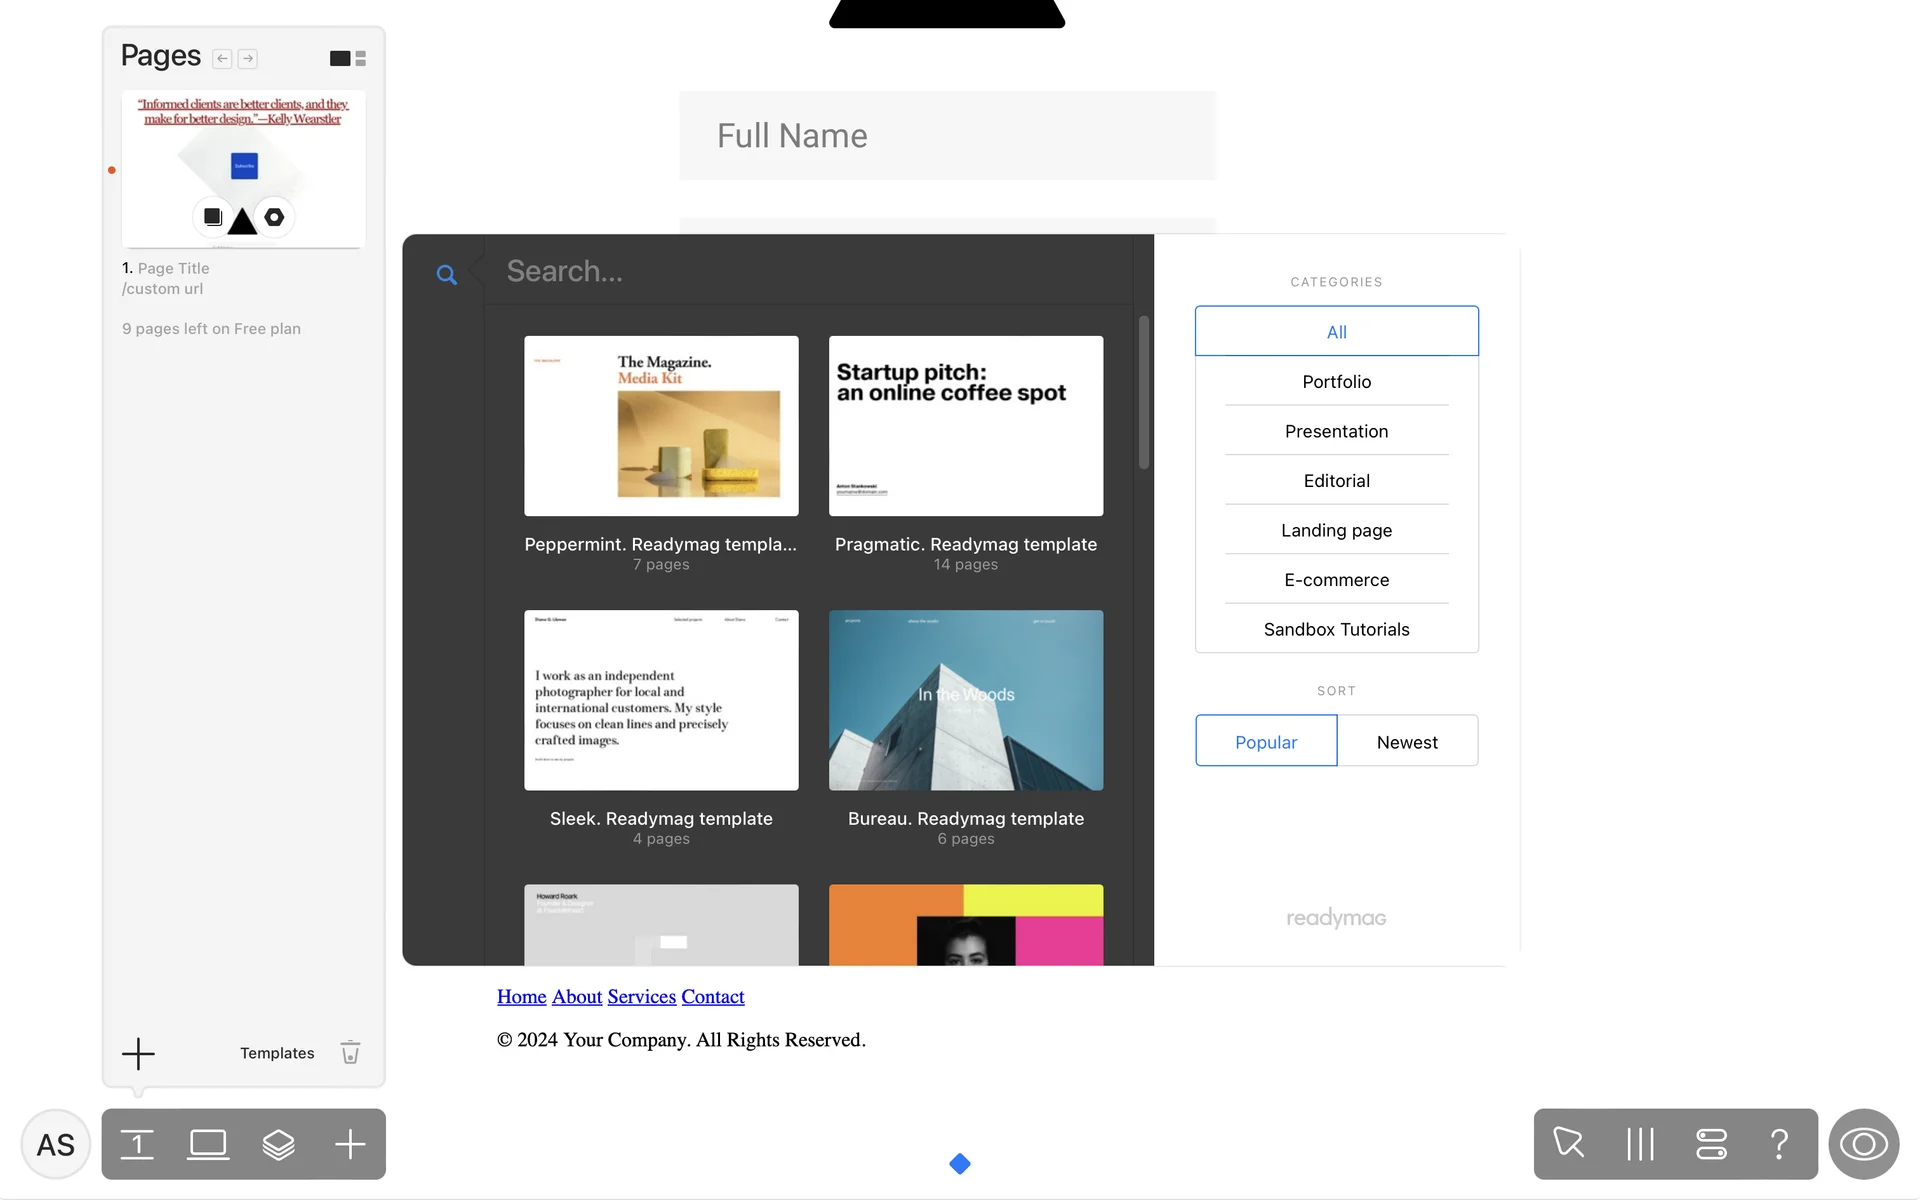1920x1200 pixels.
Task: Toggle the grid columns icon
Action: pyautogui.click(x=1640, y=1143)
